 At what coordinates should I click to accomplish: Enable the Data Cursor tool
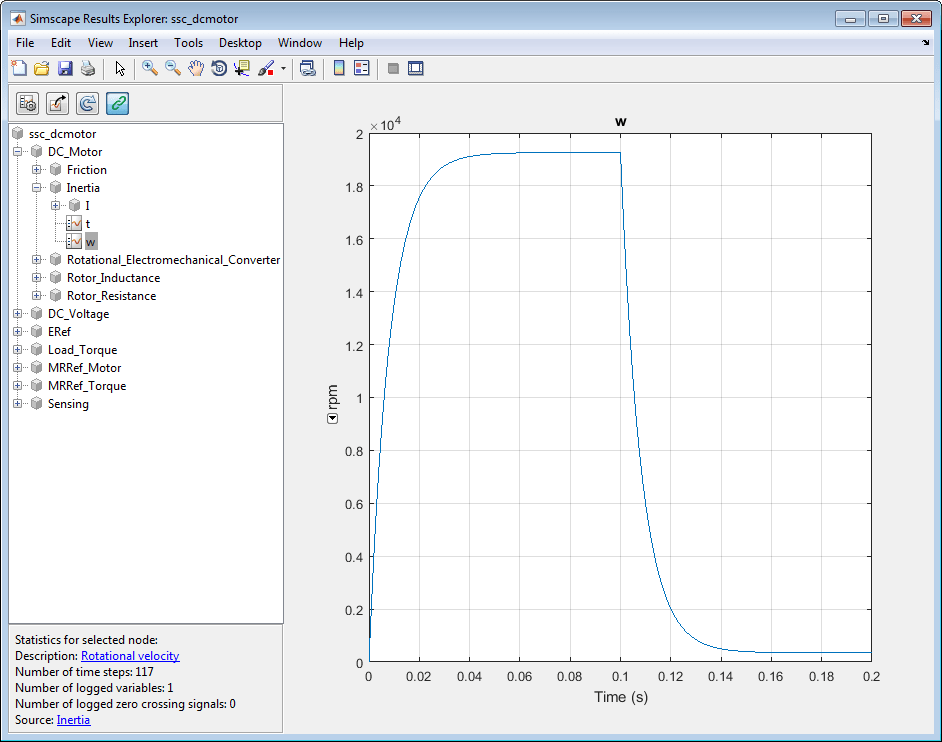tap(242, 69)
